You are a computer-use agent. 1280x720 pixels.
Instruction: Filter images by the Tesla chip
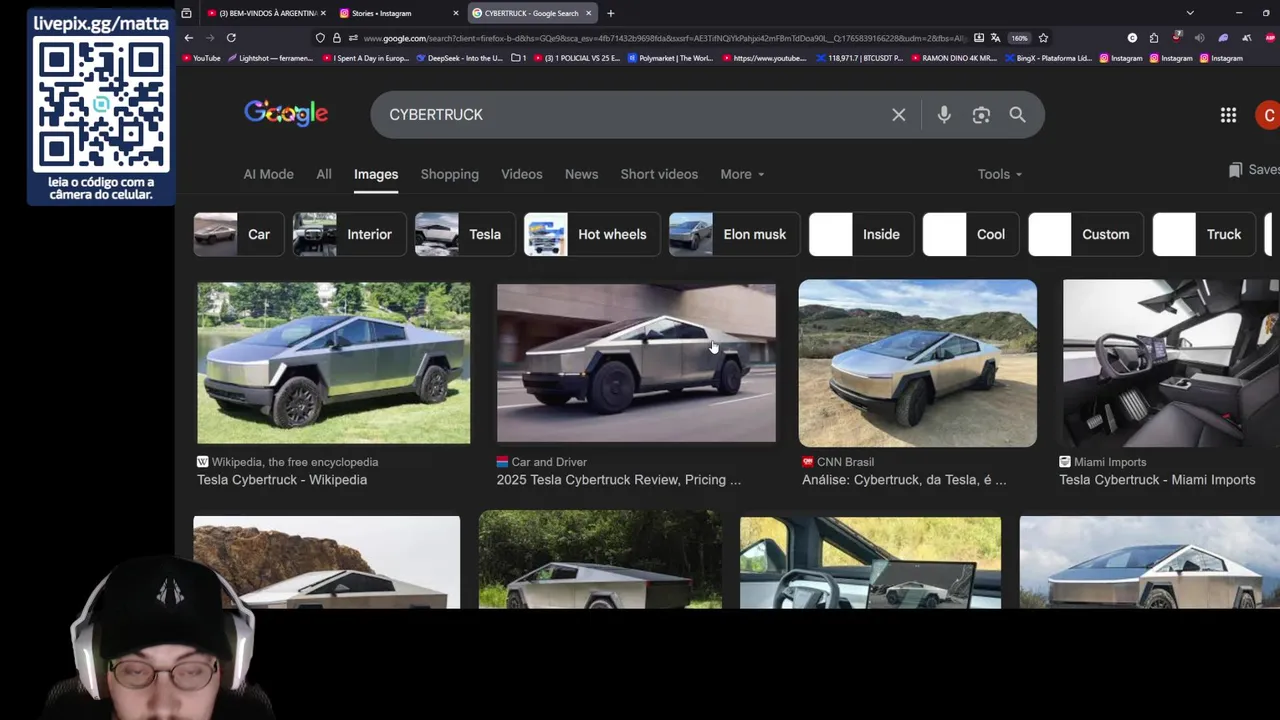pos(465,234)
